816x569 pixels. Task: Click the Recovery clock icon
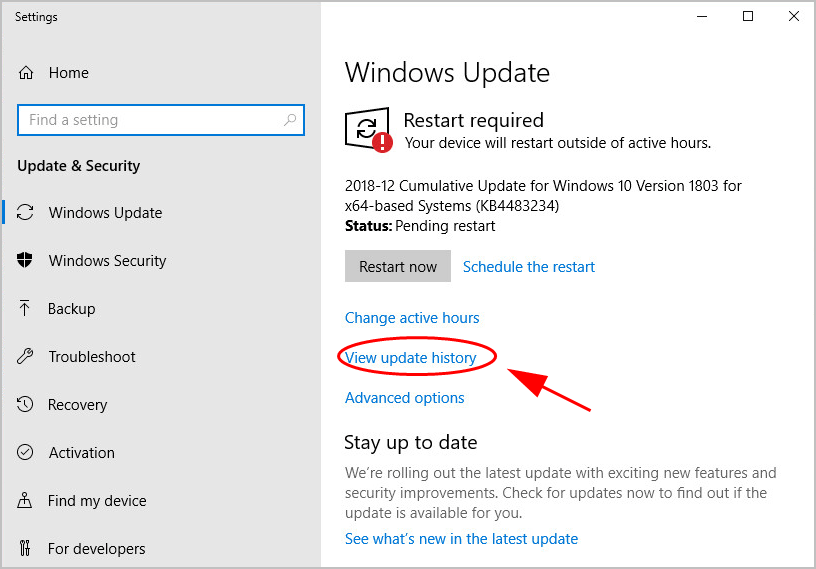pos(26,405)
